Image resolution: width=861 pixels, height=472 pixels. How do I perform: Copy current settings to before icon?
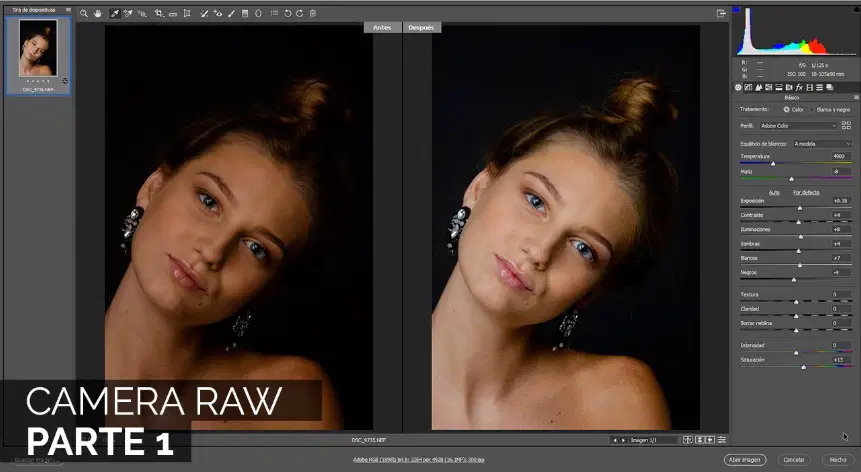(x=710, y=440)
